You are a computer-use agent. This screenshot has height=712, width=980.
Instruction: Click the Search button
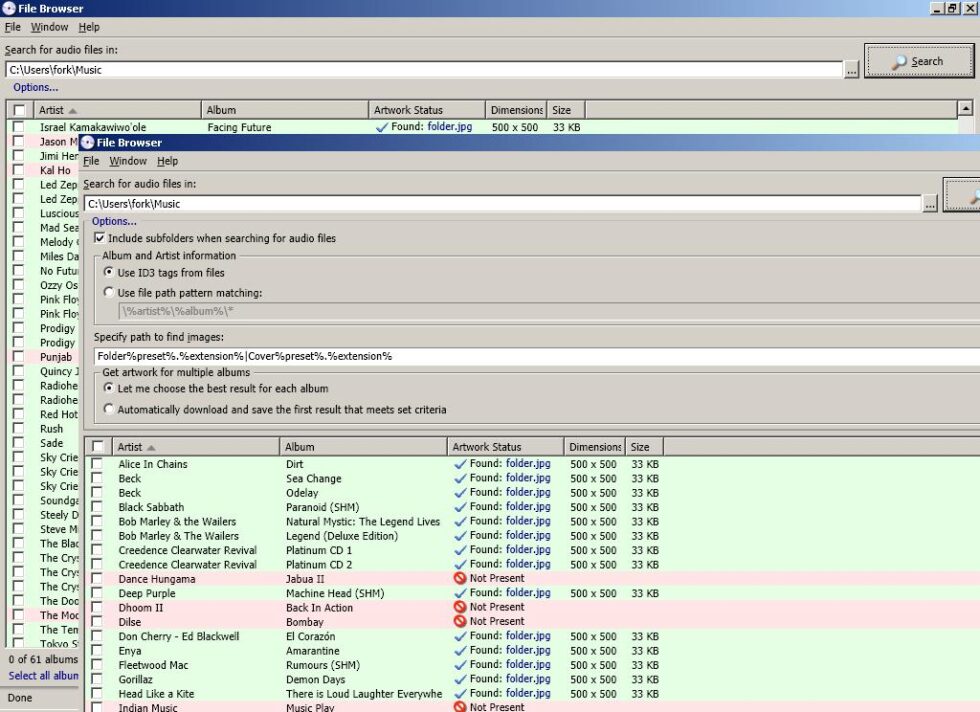918,61
